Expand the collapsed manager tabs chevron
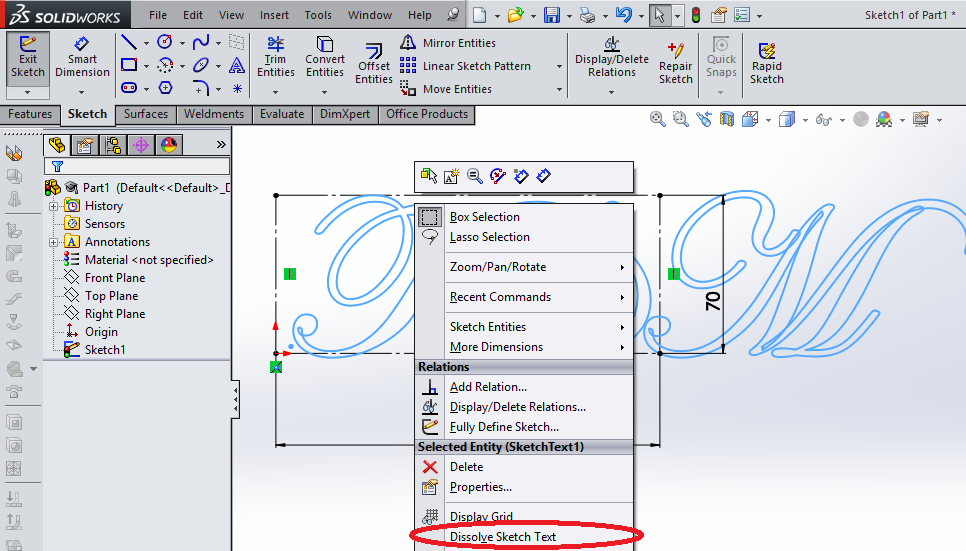The height and width of the screenshot is (551, 966). coord(221,145)
